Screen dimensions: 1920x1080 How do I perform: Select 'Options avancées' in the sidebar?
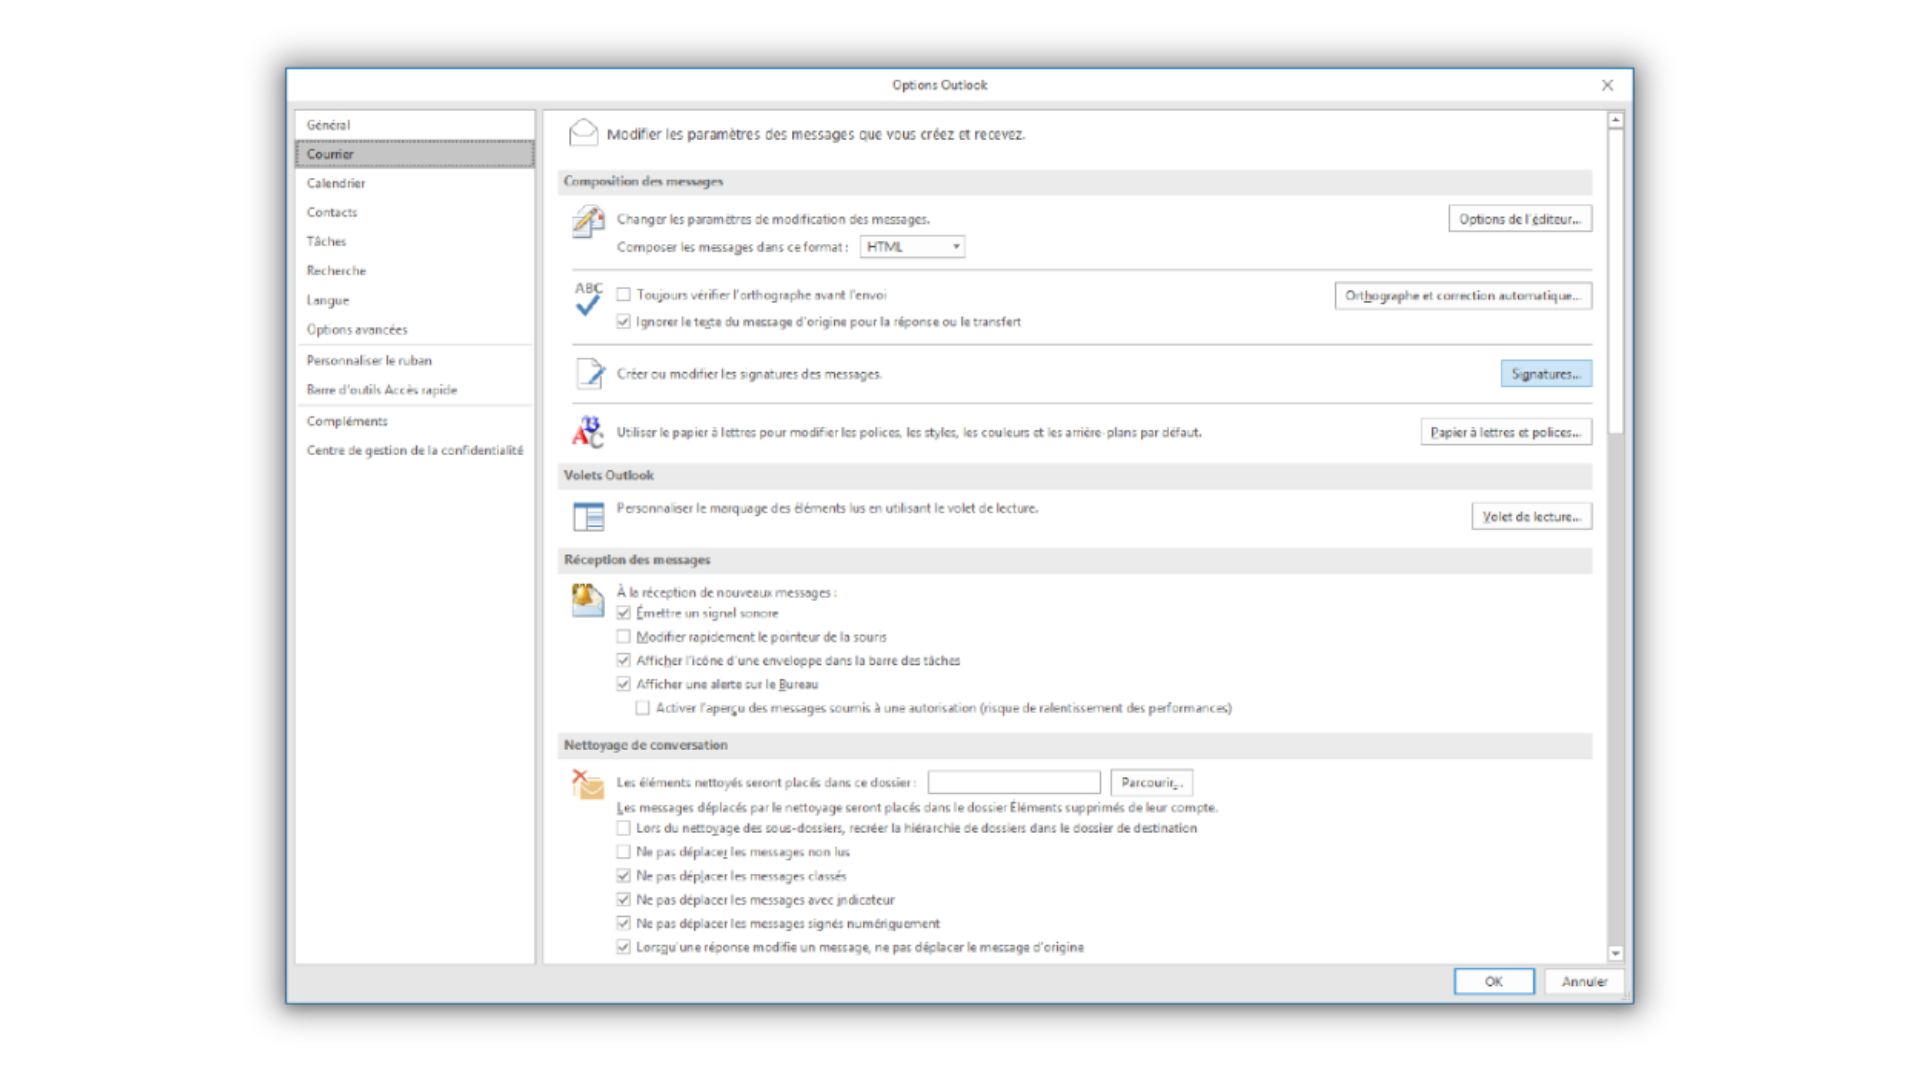[357, 329]
